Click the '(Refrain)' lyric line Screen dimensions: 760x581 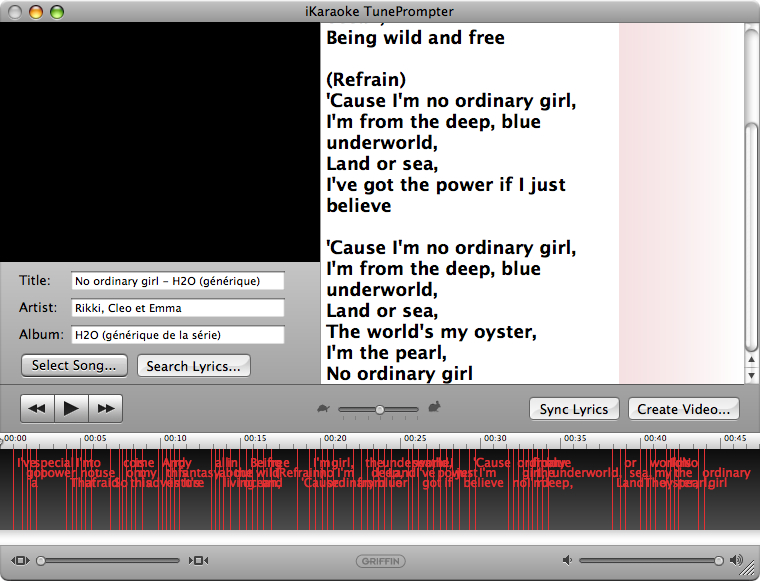(366, 80)
